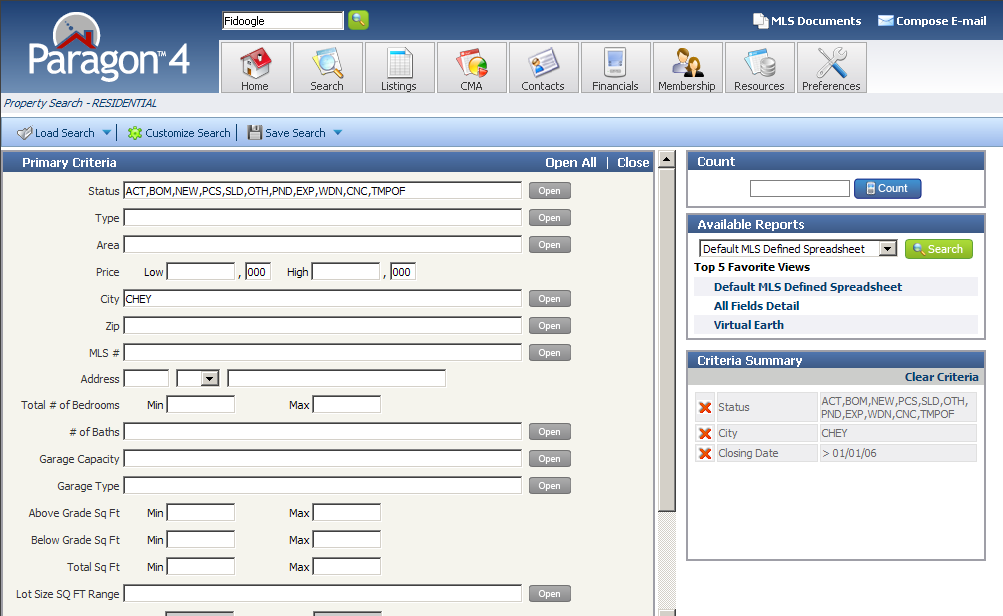The height and width of the screenshot is (616, 1003).
Task: Open Membership people icon
Action: (686, 64)
